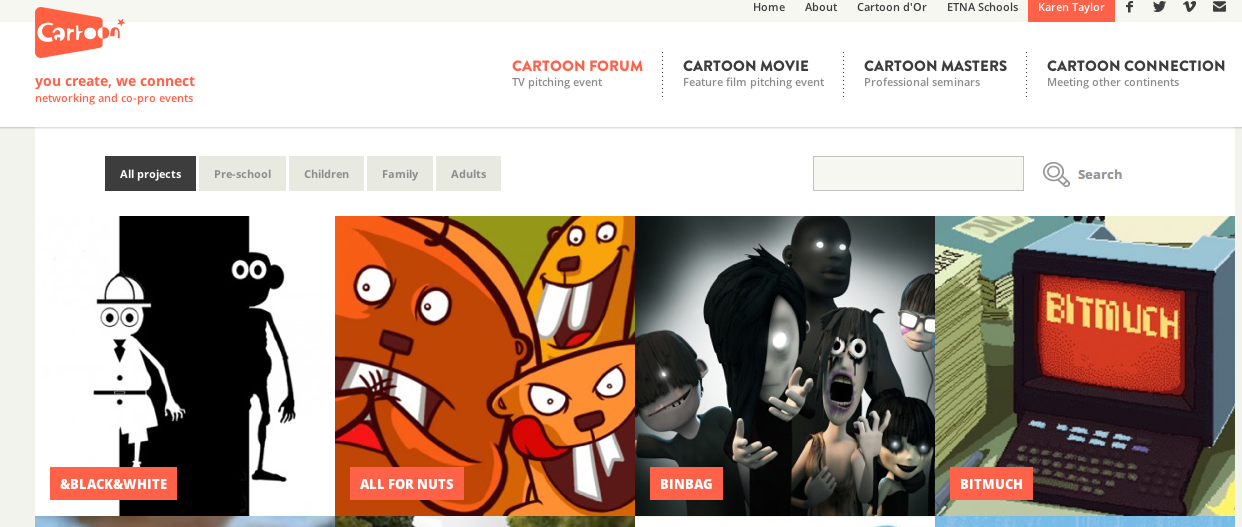Filter projects by Pre-school
1242x527 pixels.
tap(242, 174)
